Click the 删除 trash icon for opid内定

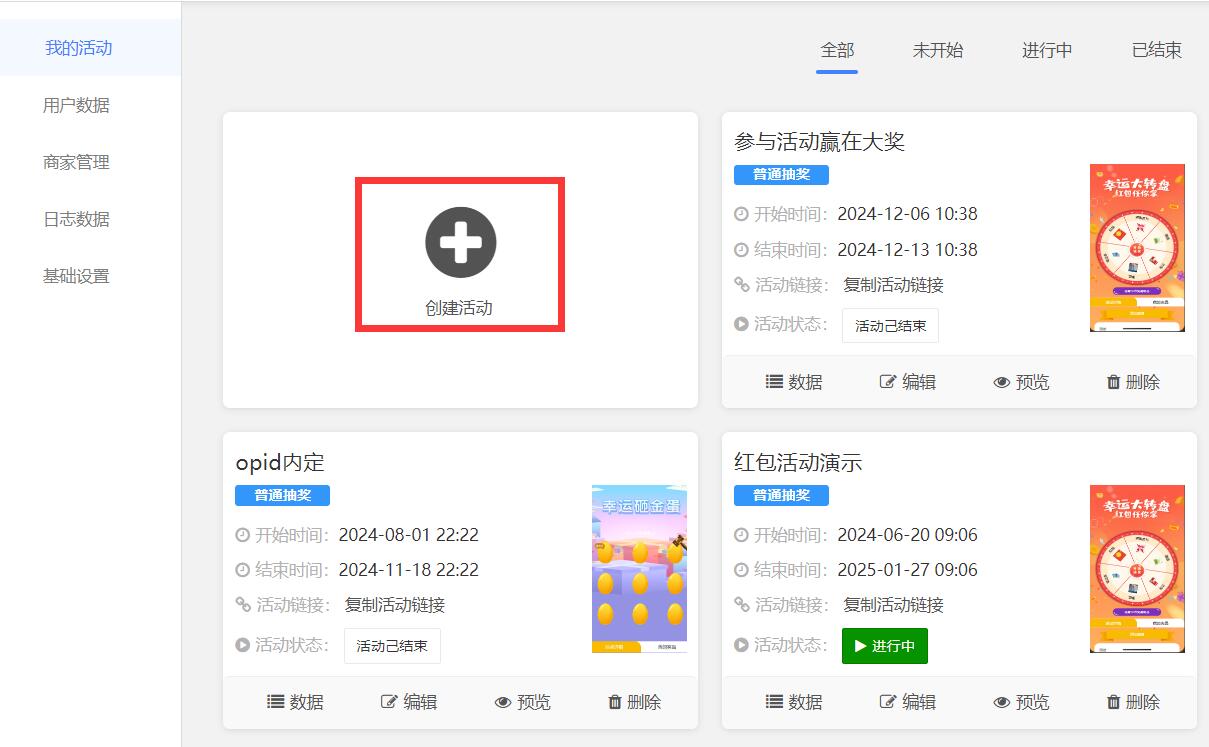[615, 701]
